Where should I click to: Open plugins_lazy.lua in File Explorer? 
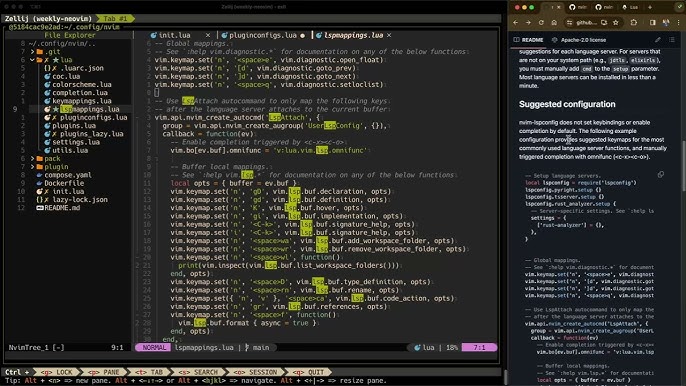(x=91, y=134)
